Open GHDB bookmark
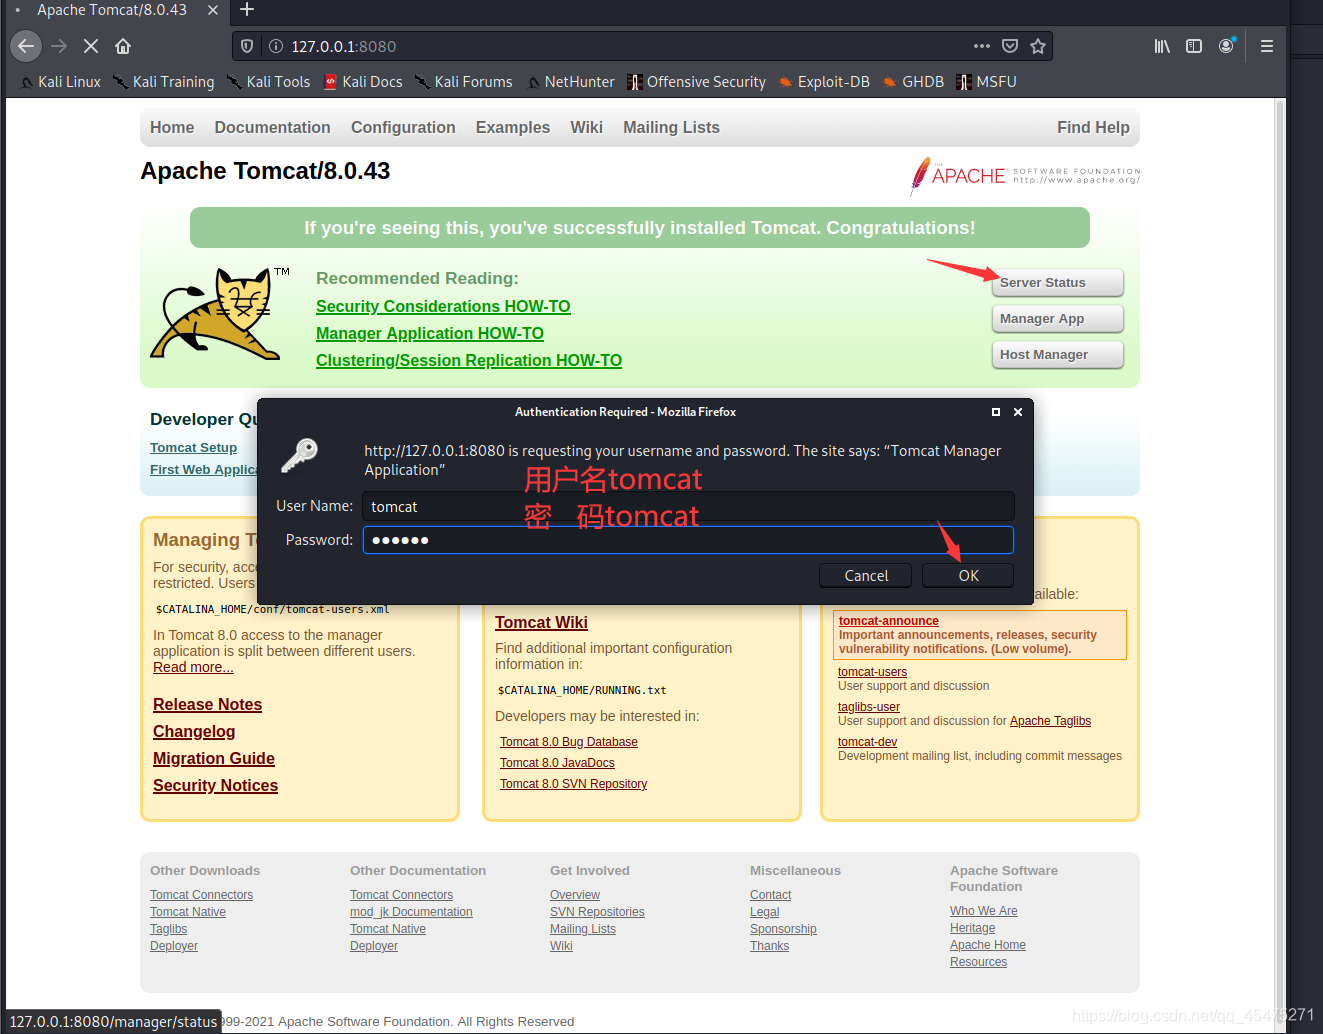This screenshot has width=1323, height=1034. coord(913,82)
